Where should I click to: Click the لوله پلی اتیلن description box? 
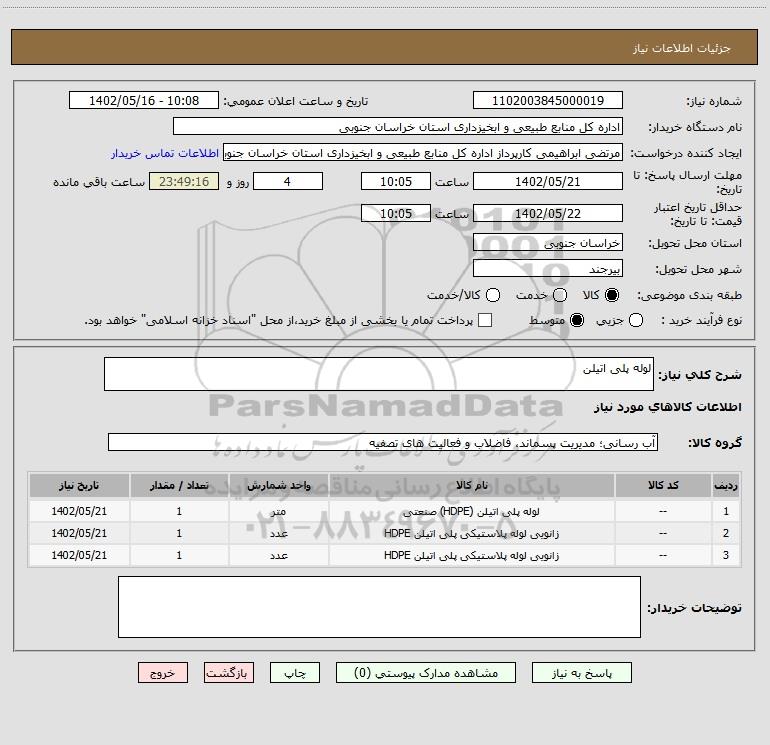(379, 374)
